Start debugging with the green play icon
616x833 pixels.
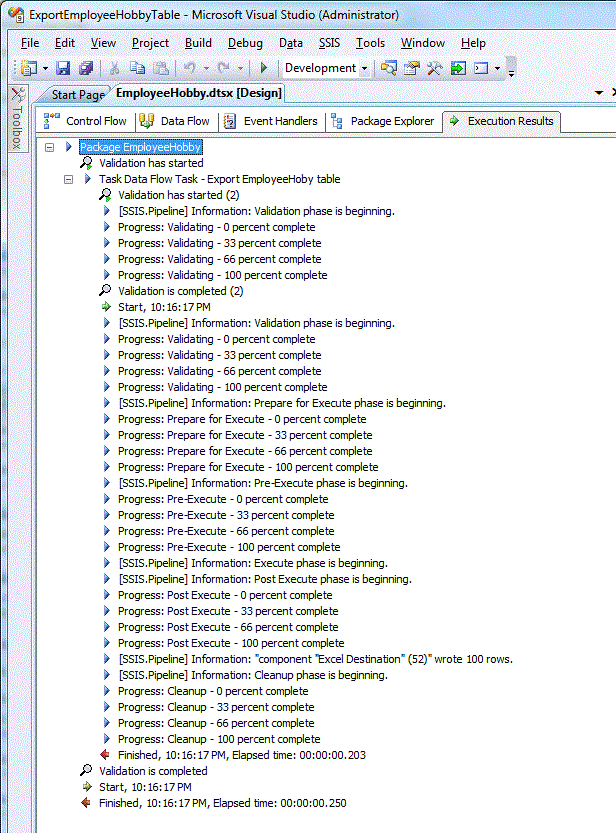click(x=263, y=68)
